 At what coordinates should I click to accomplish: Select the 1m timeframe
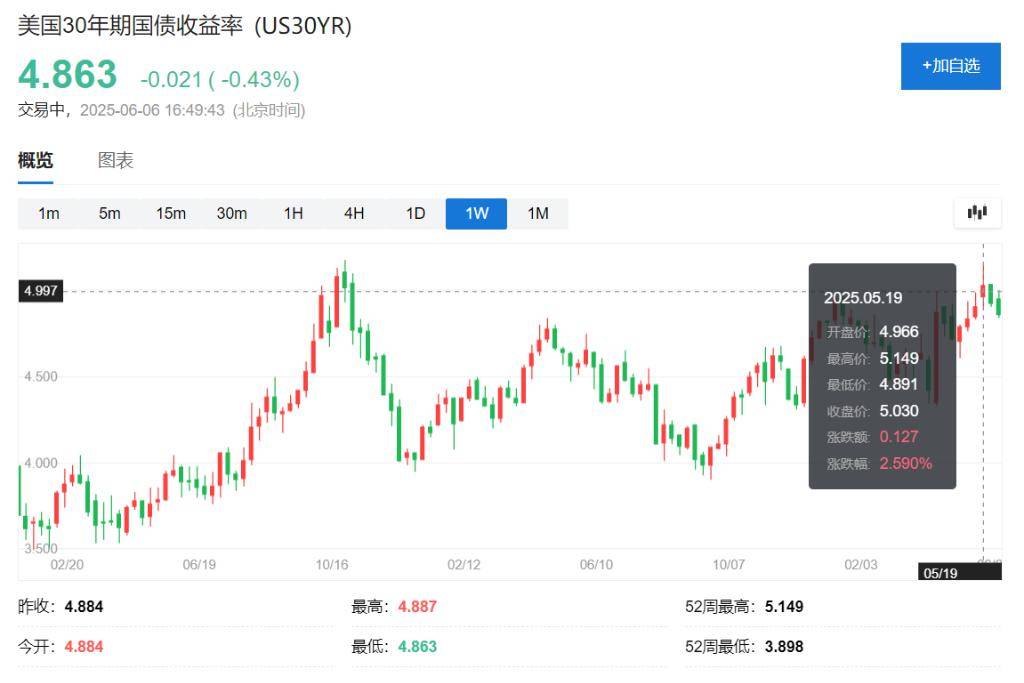click(48, 213)
